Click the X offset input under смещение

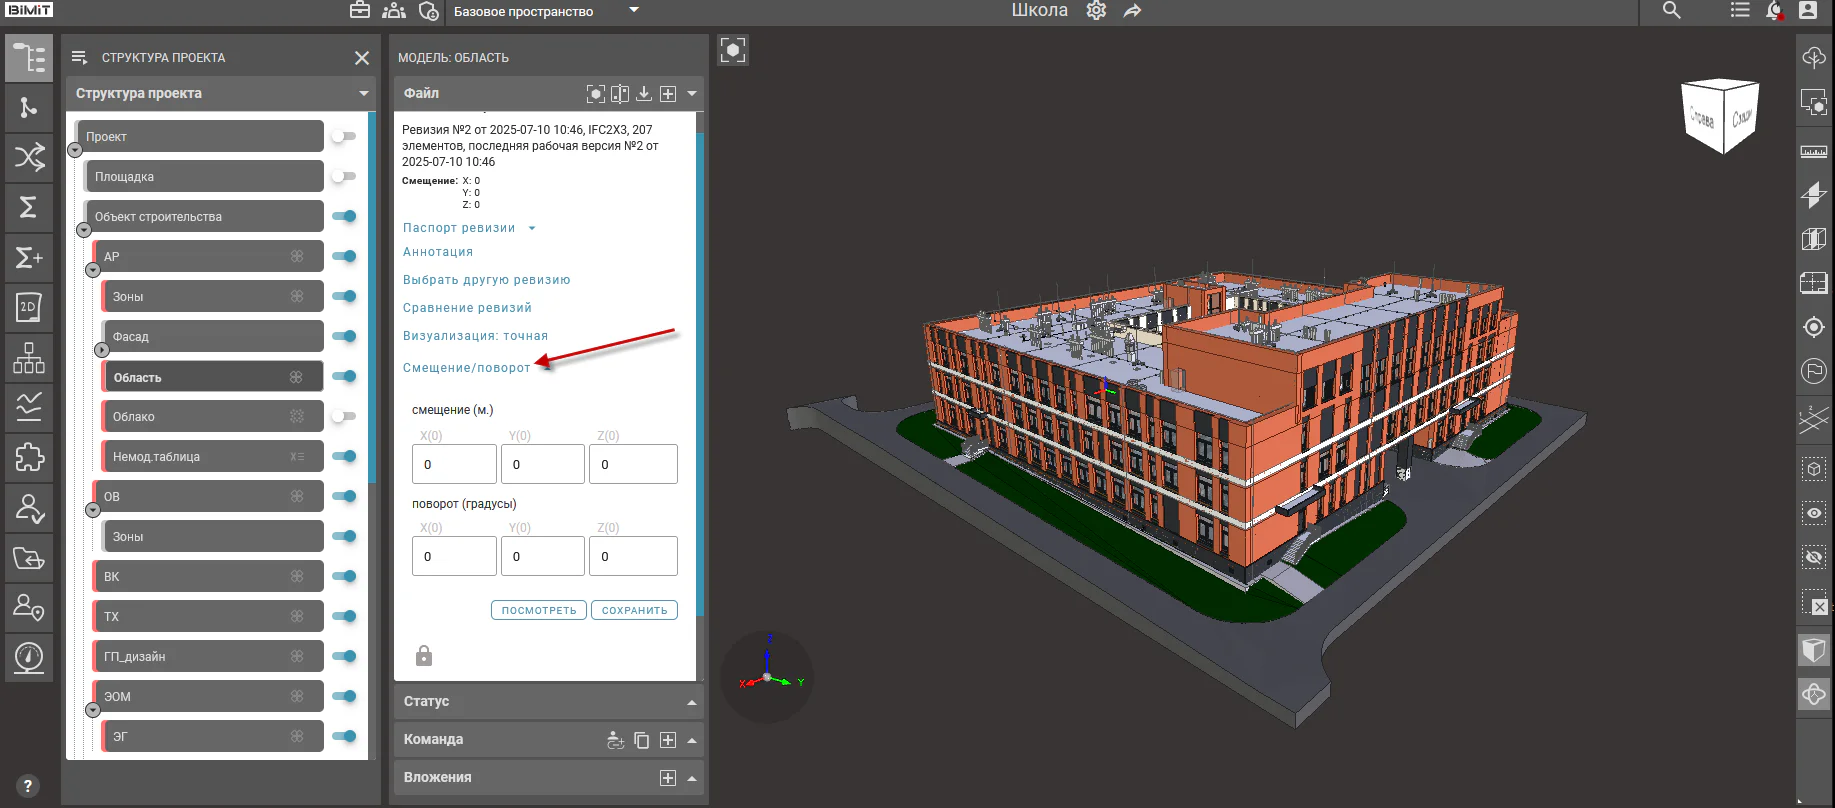(454, 464)
